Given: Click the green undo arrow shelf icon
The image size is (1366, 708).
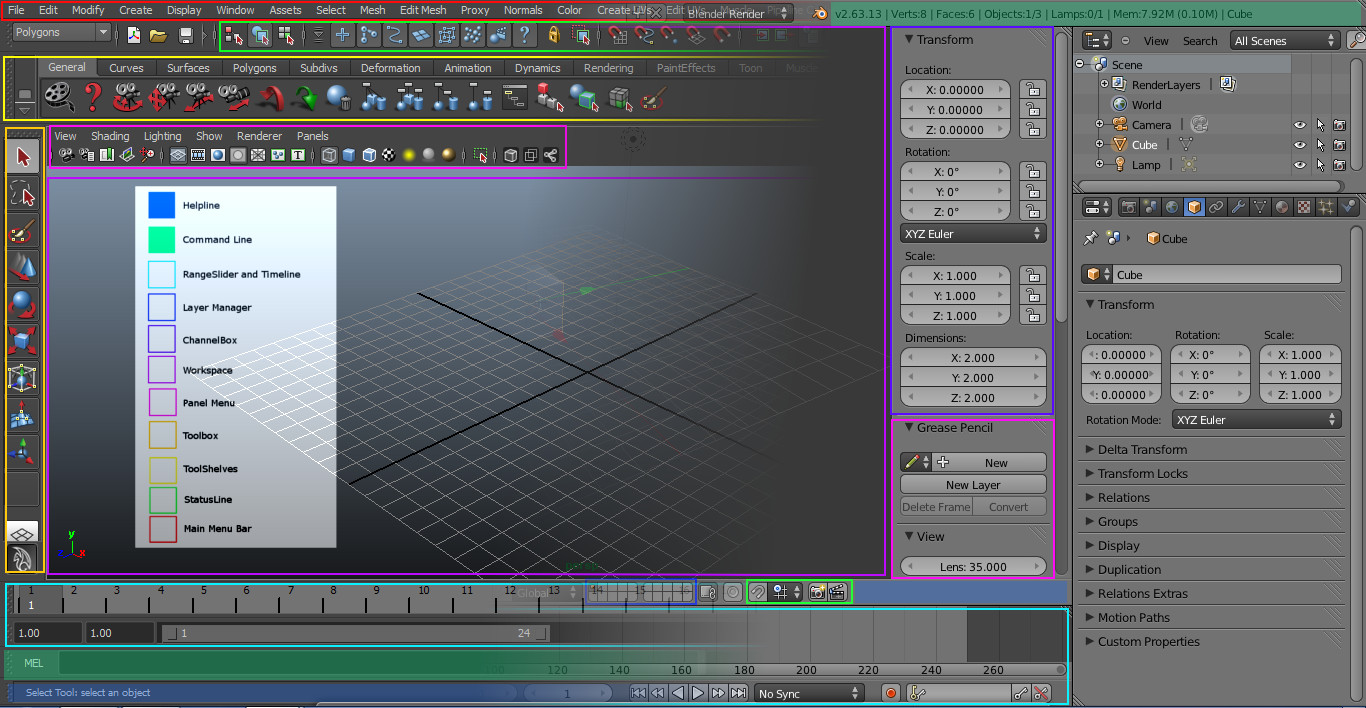Looking at the screenshot, I should (x=304, y=97).
